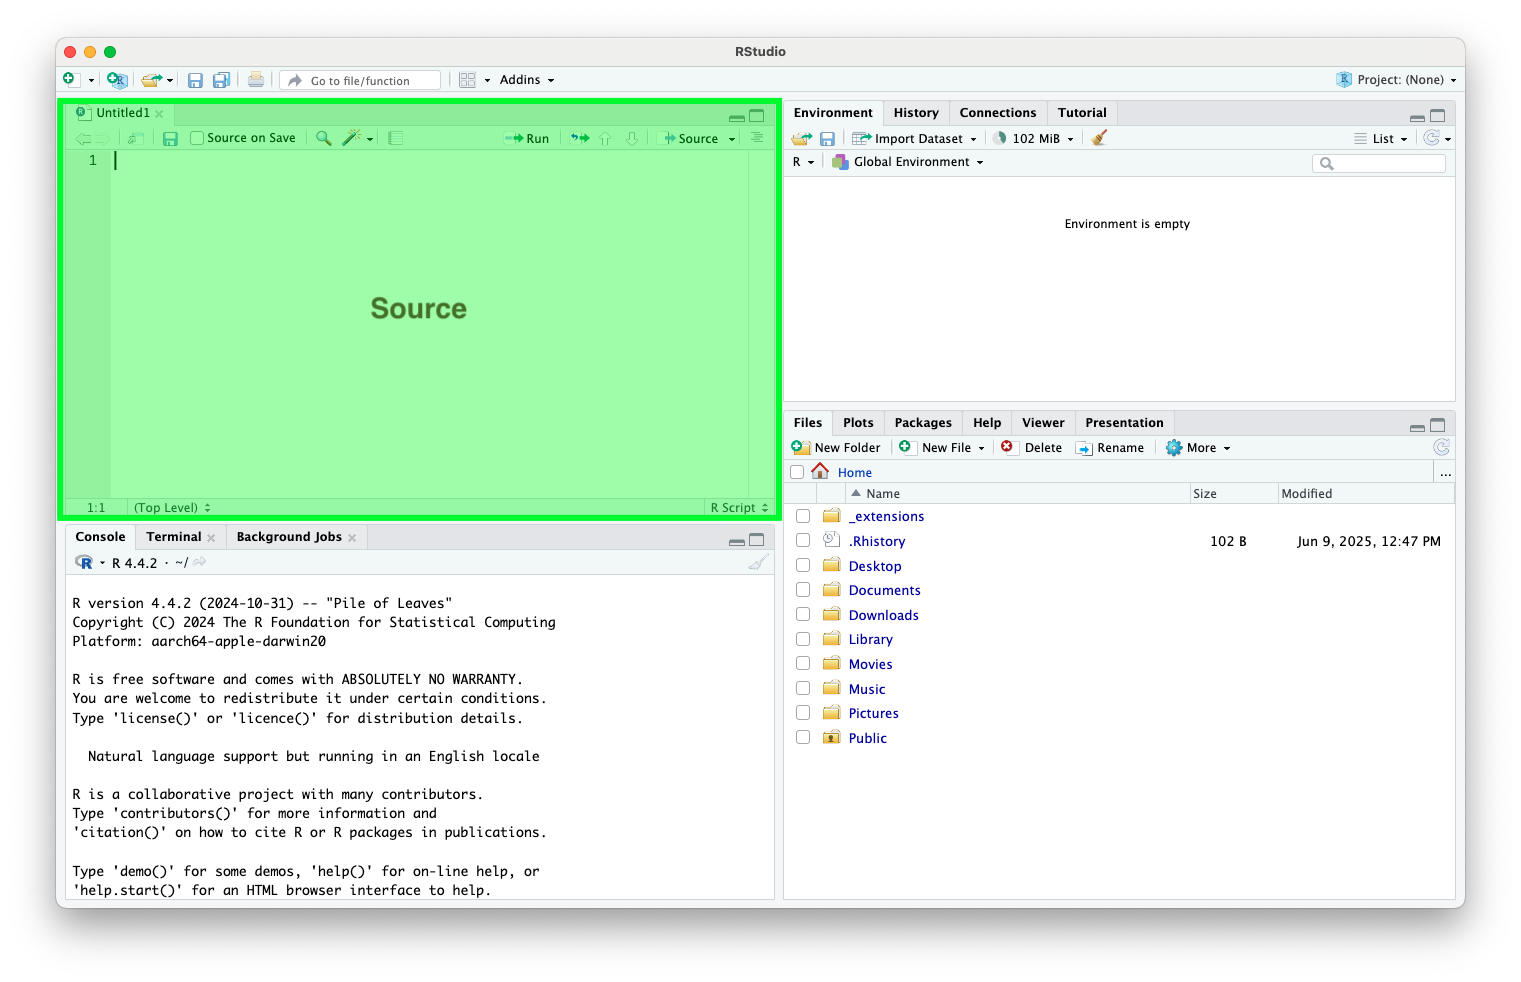This screenshot has width=1521, height=982.
Task: Check the box beside the Downloads folder
Action: (x=803, y=615)
